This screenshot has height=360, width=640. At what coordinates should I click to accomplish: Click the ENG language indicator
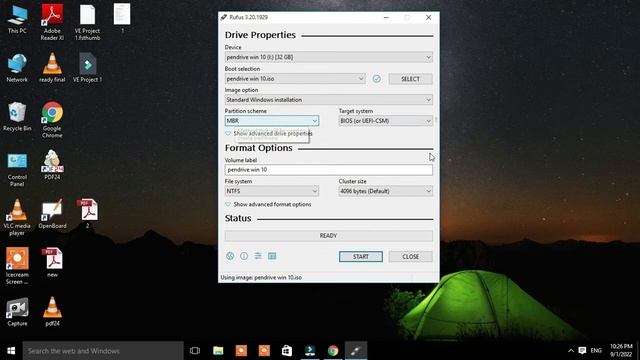point(596,351)
